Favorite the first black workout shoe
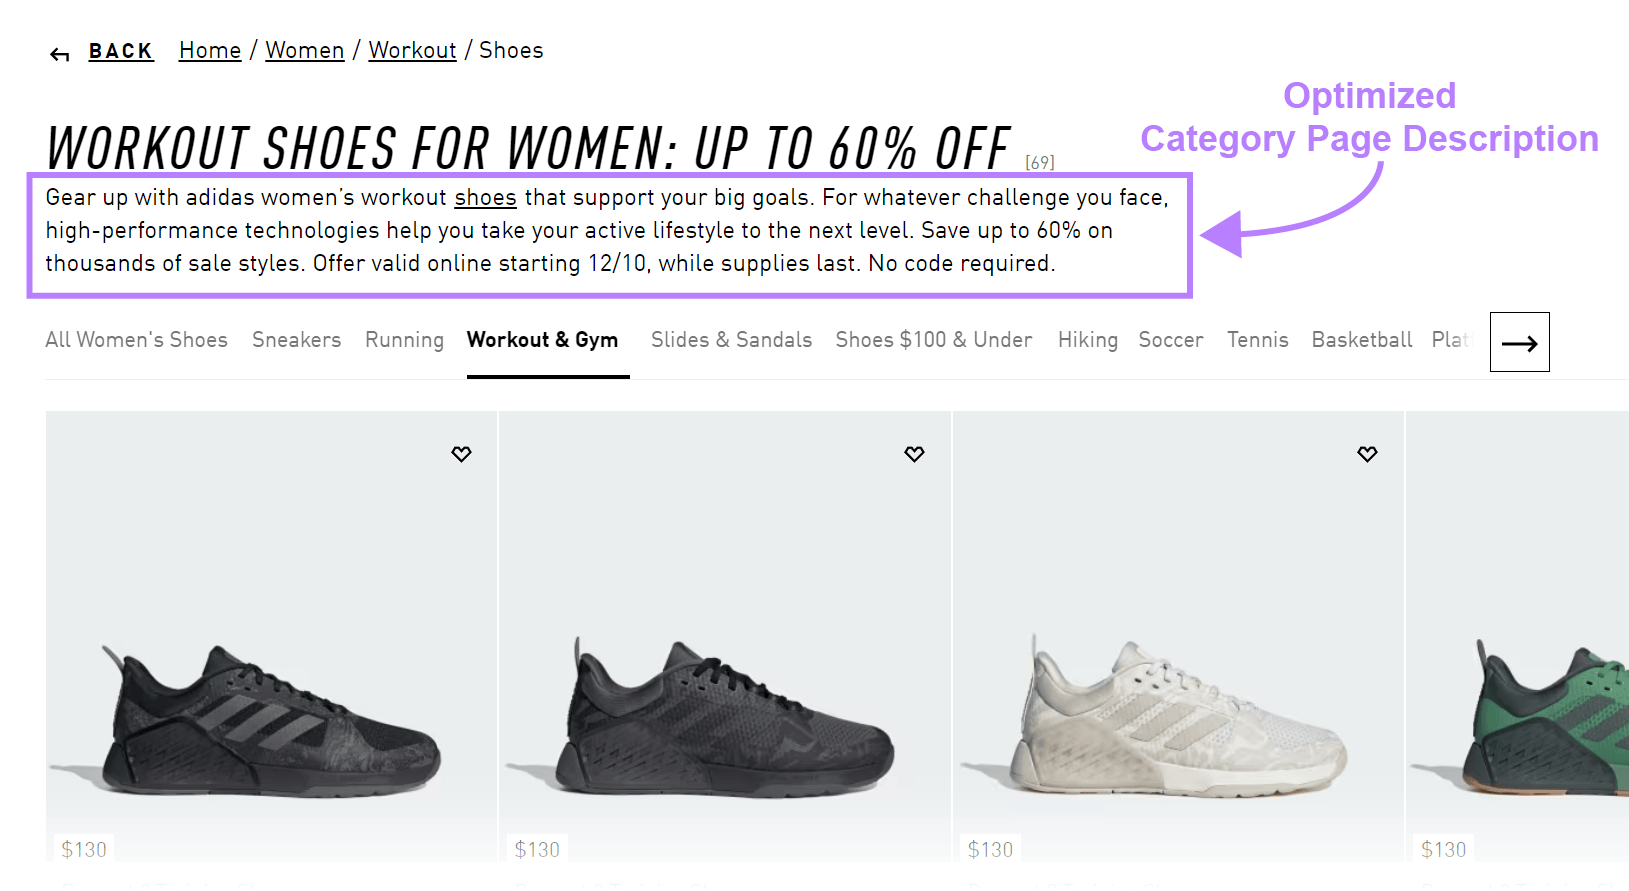This screenshot has width=1629, height=891. [461, 454]
